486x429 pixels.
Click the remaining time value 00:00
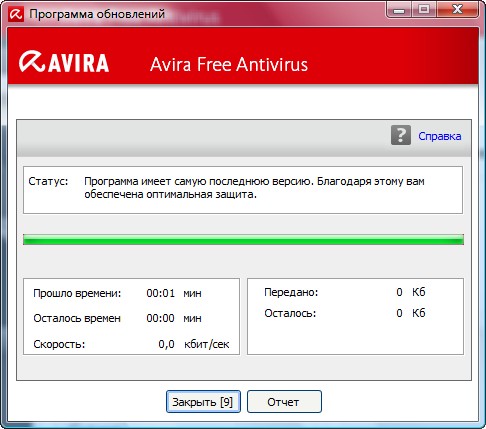point(160,318)
